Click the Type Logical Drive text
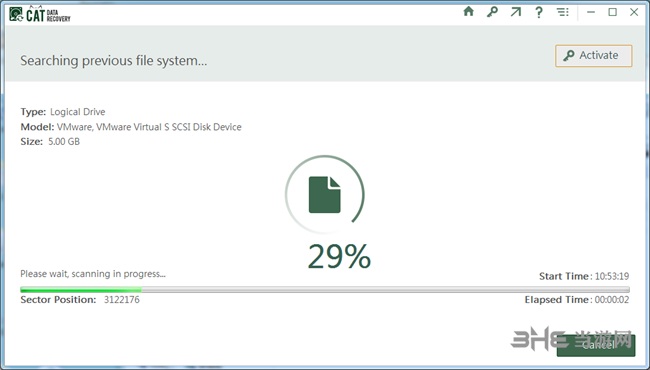Image resolution: width=650 pixels, height=370 pixels. pyautogui.click(x=63, y=112)
